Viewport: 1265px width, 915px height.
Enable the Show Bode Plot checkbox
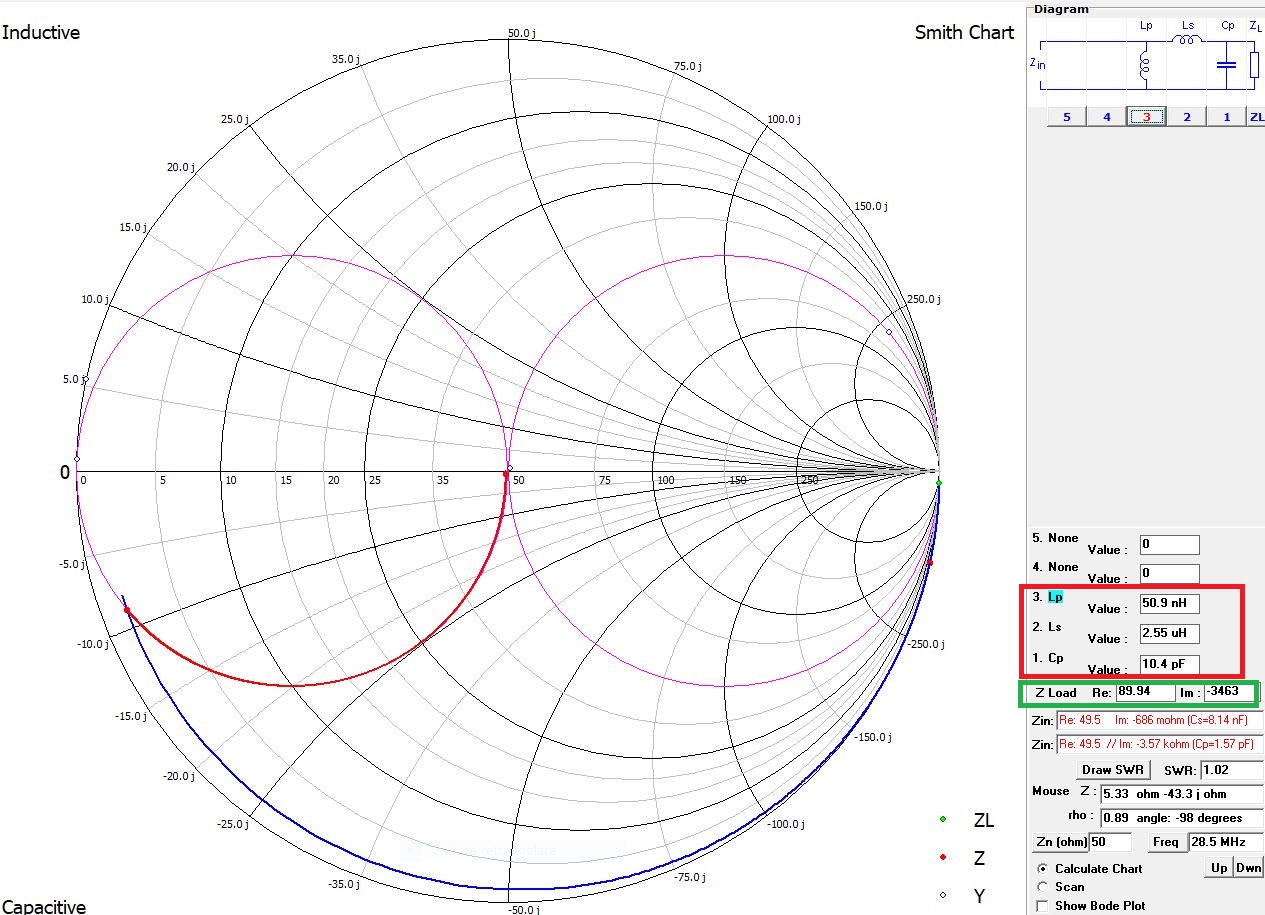point(1043,906)
